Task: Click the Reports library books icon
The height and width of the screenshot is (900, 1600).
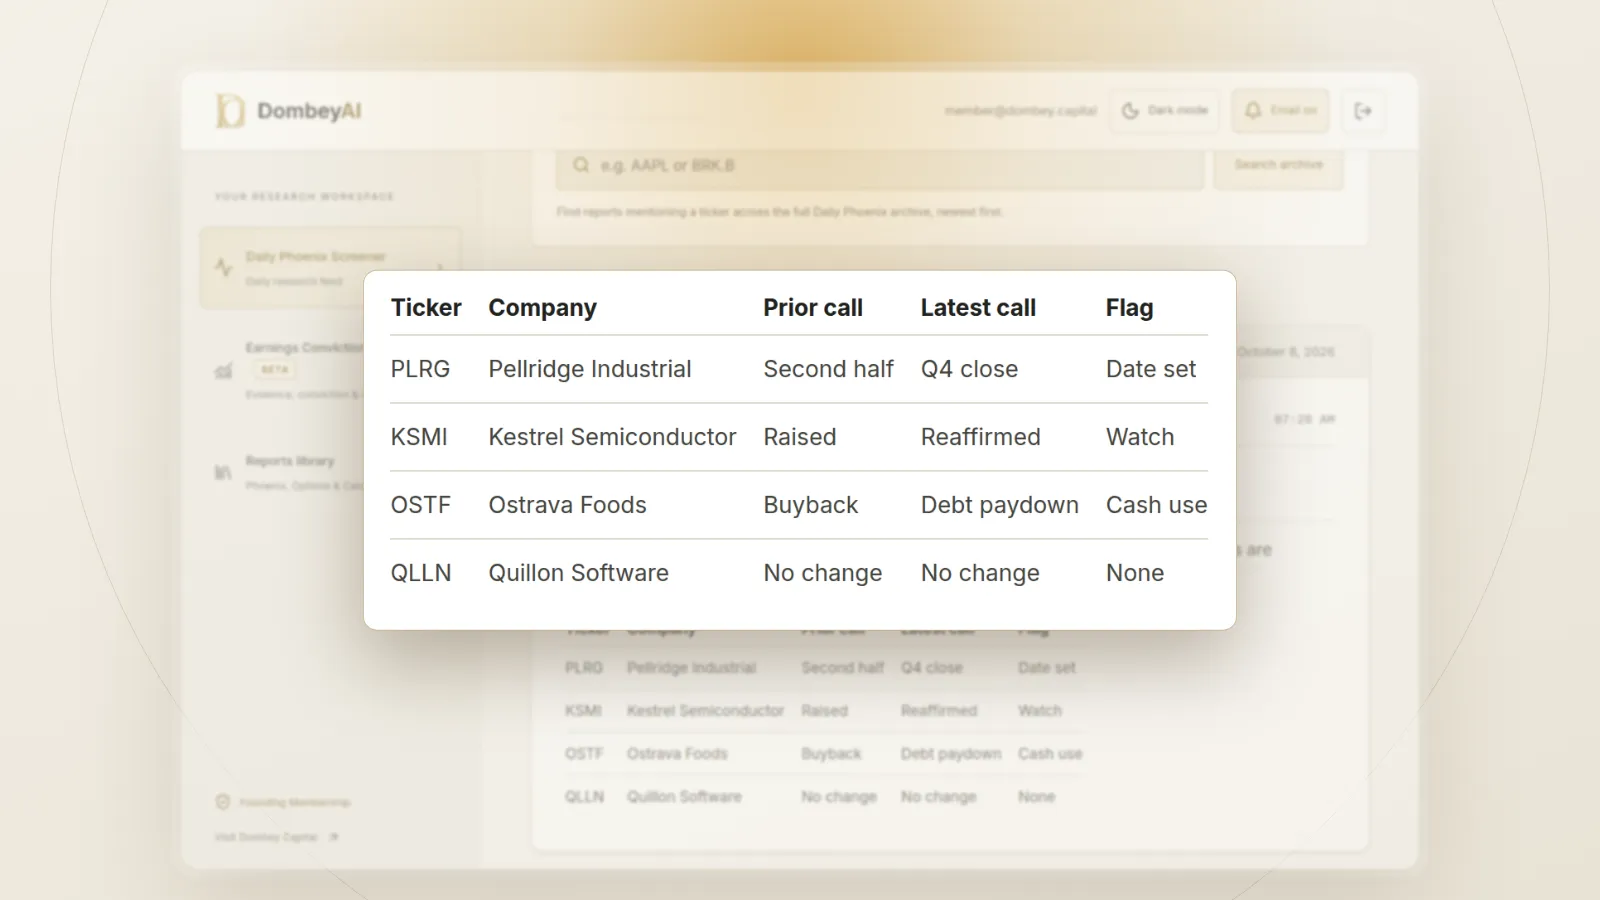Action: click(223, 472)
